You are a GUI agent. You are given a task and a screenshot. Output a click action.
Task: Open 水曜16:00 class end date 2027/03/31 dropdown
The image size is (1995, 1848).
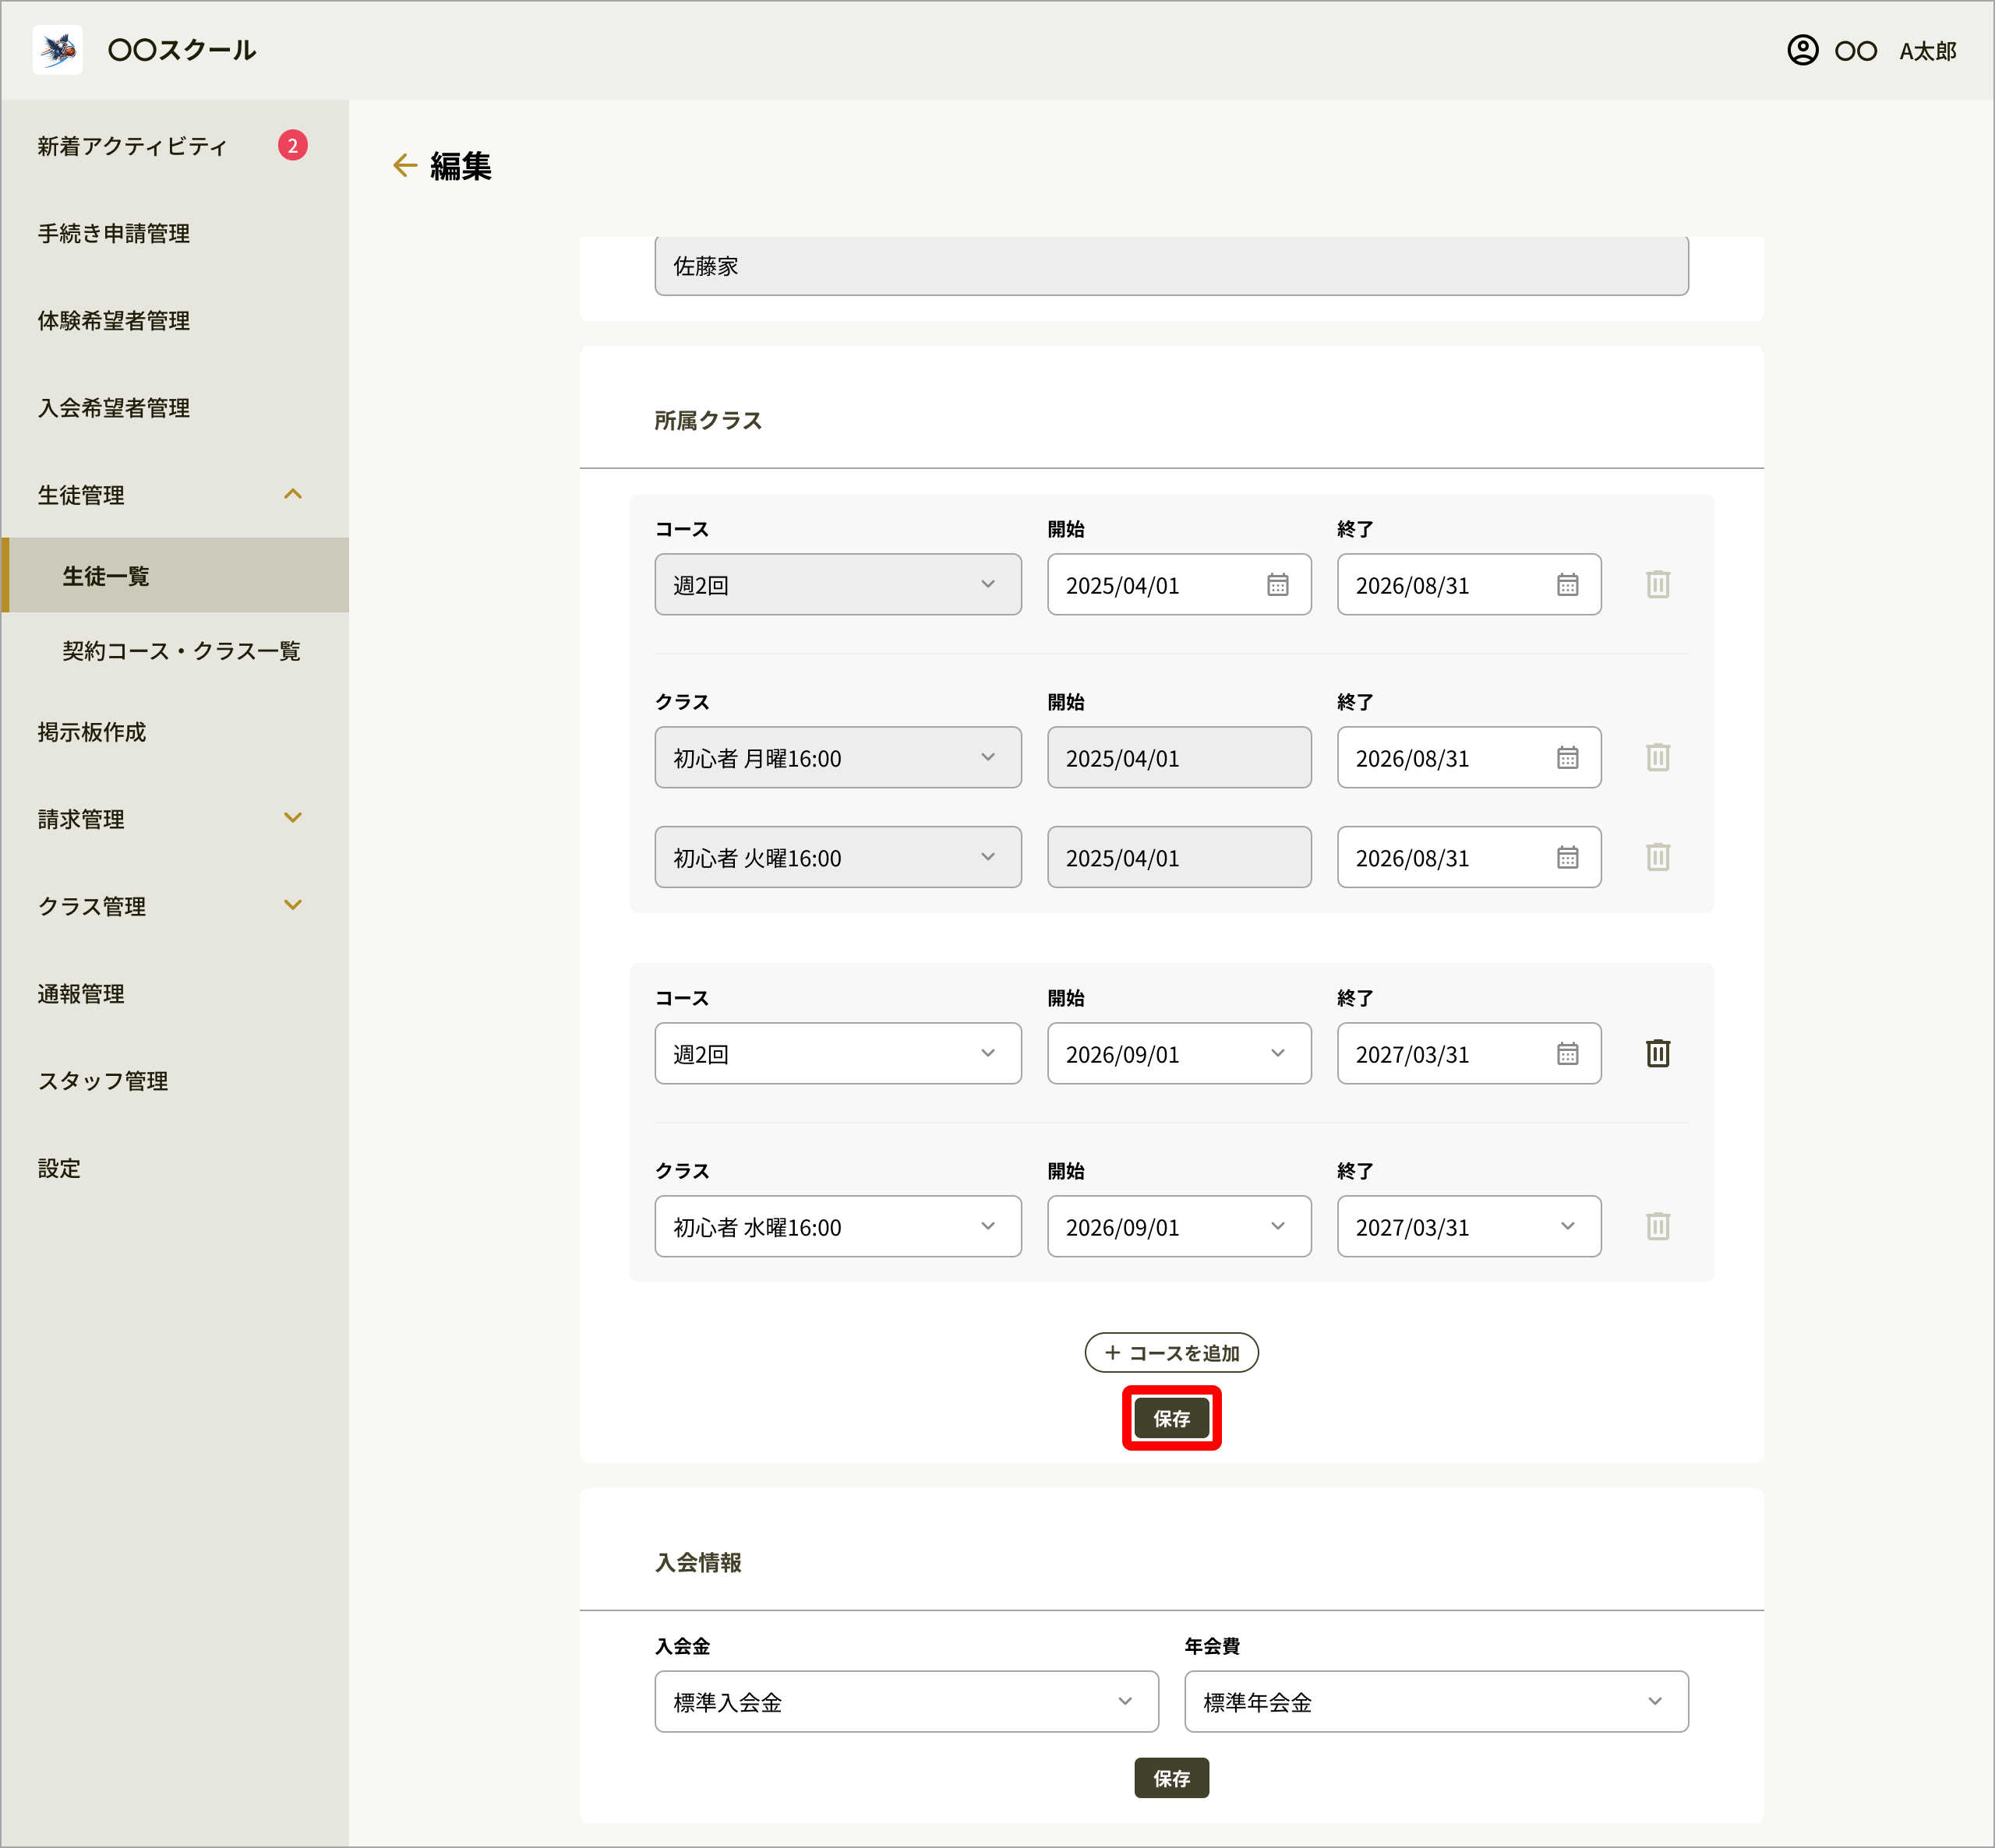[1469, 1226]
